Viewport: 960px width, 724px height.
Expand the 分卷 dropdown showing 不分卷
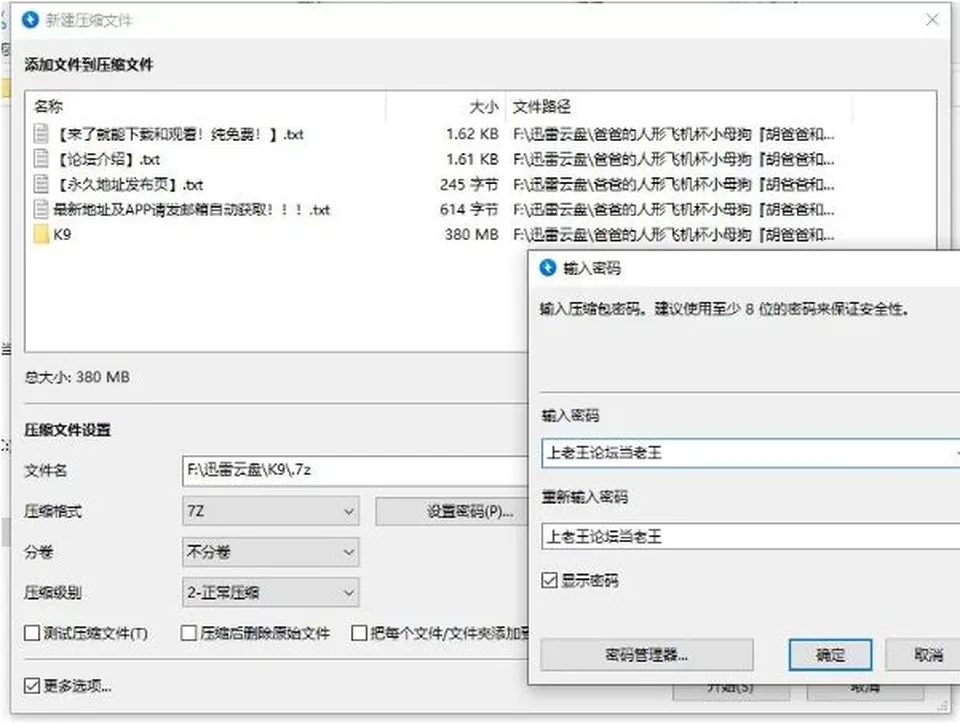271,552
